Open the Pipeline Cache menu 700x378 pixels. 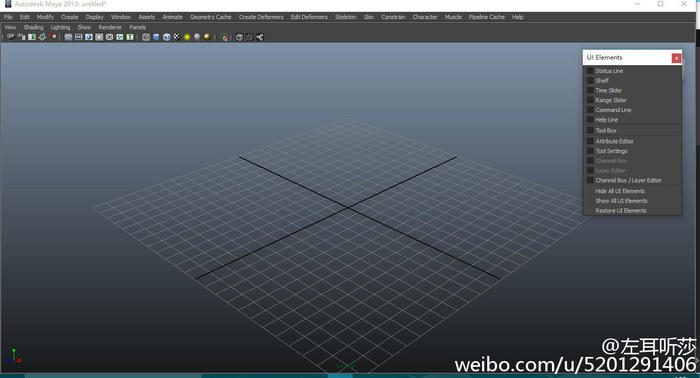click(487, 17)
